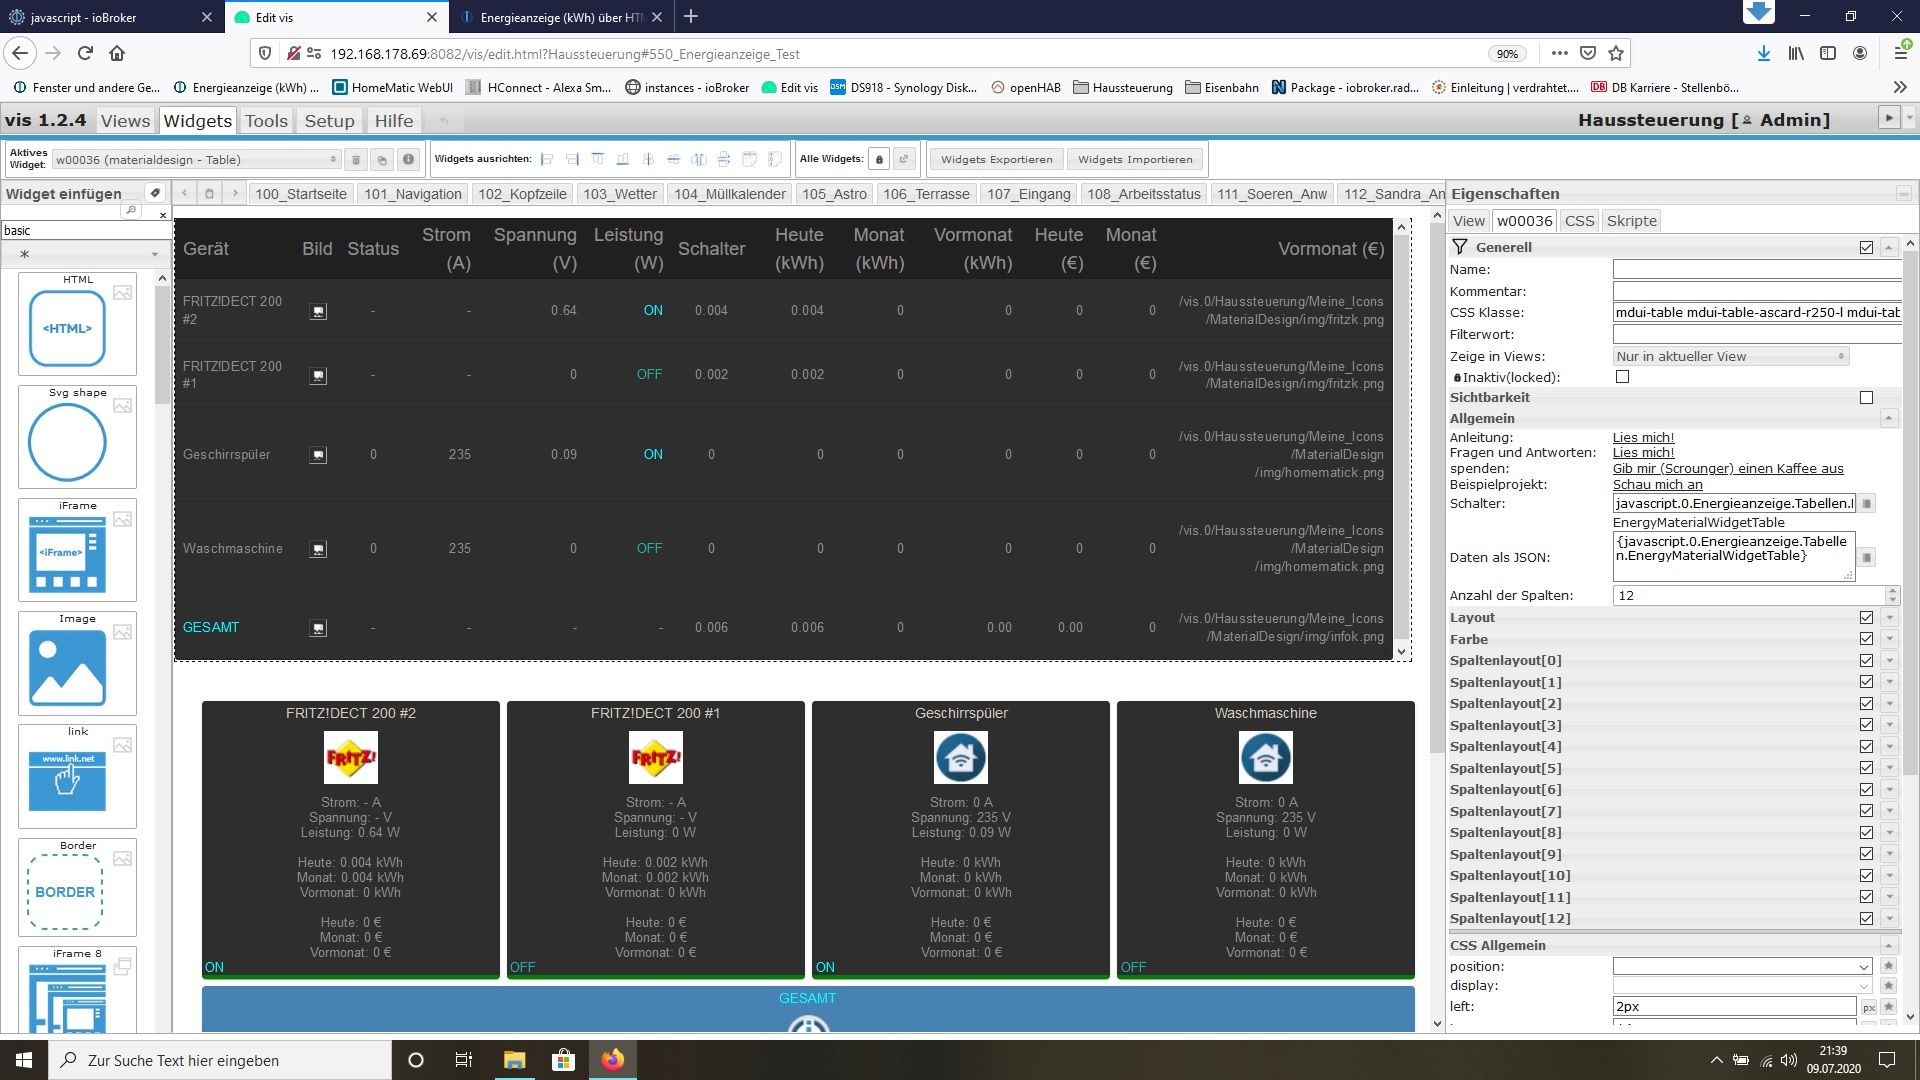This screenshot has height=1080, width=1920.
Task: Toggle the Layout group checkbox
Action: (1866, 618)
